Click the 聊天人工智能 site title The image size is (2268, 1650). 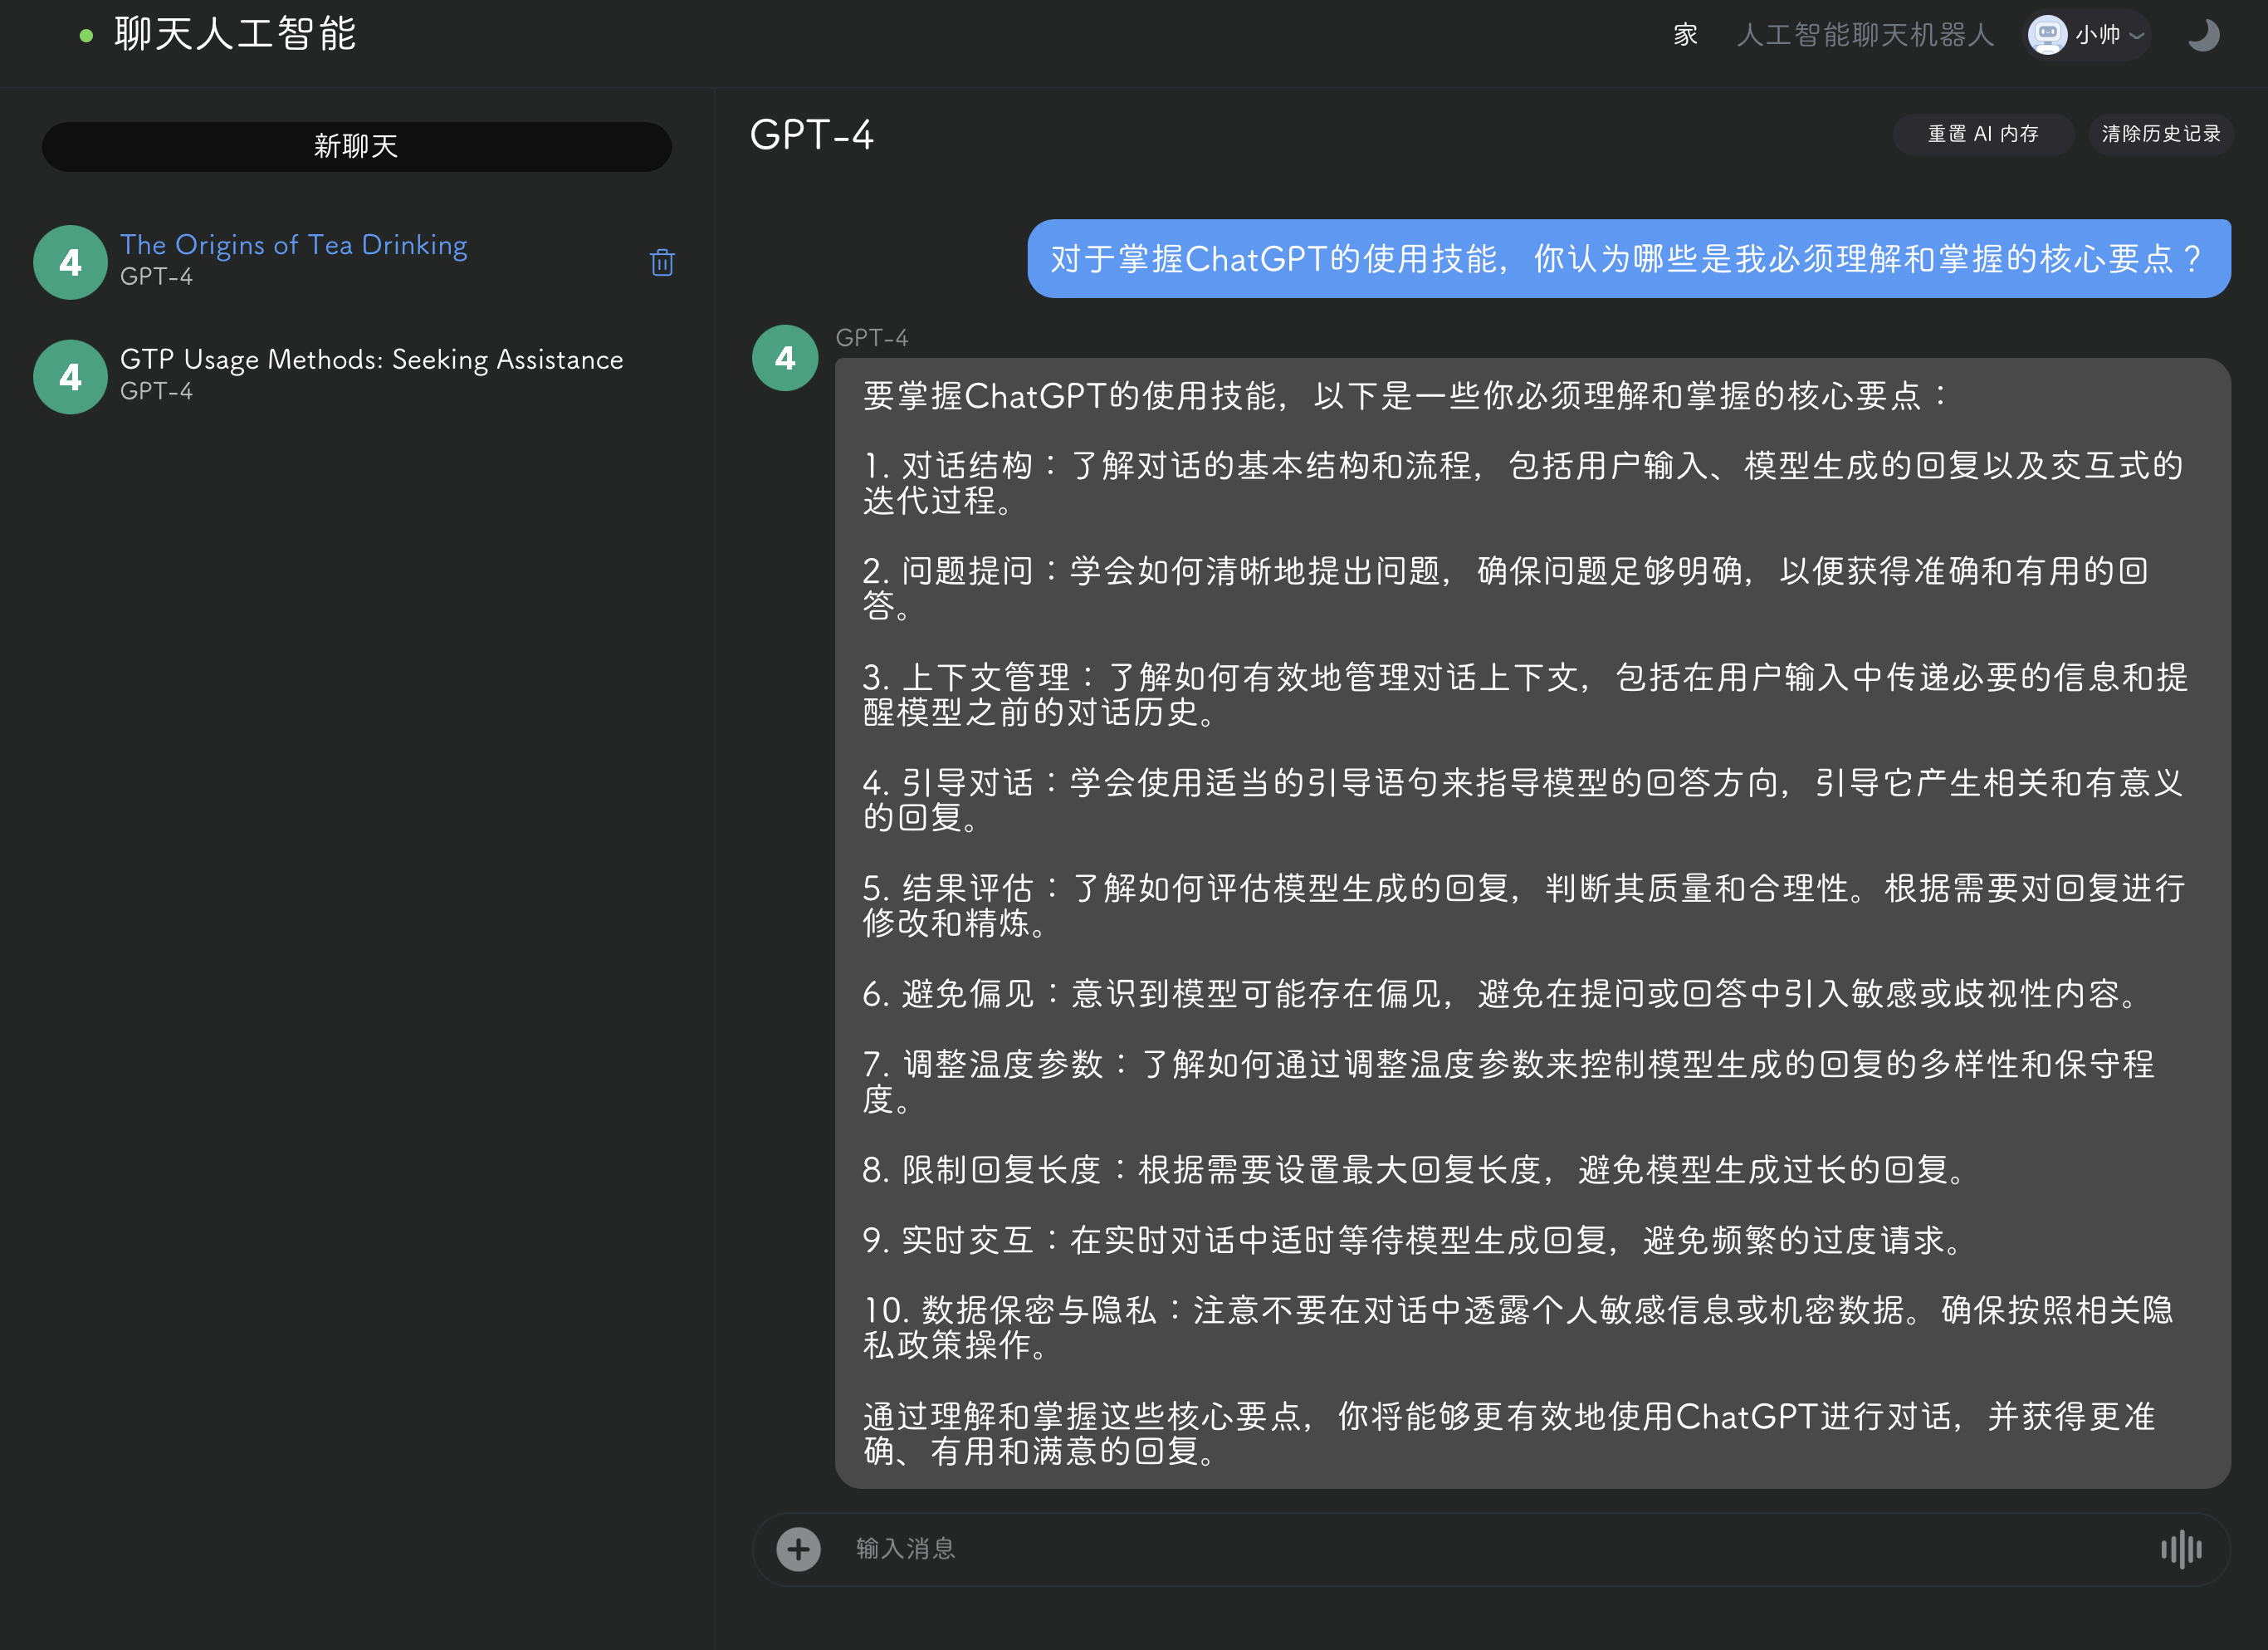click(x=236, y=34)
